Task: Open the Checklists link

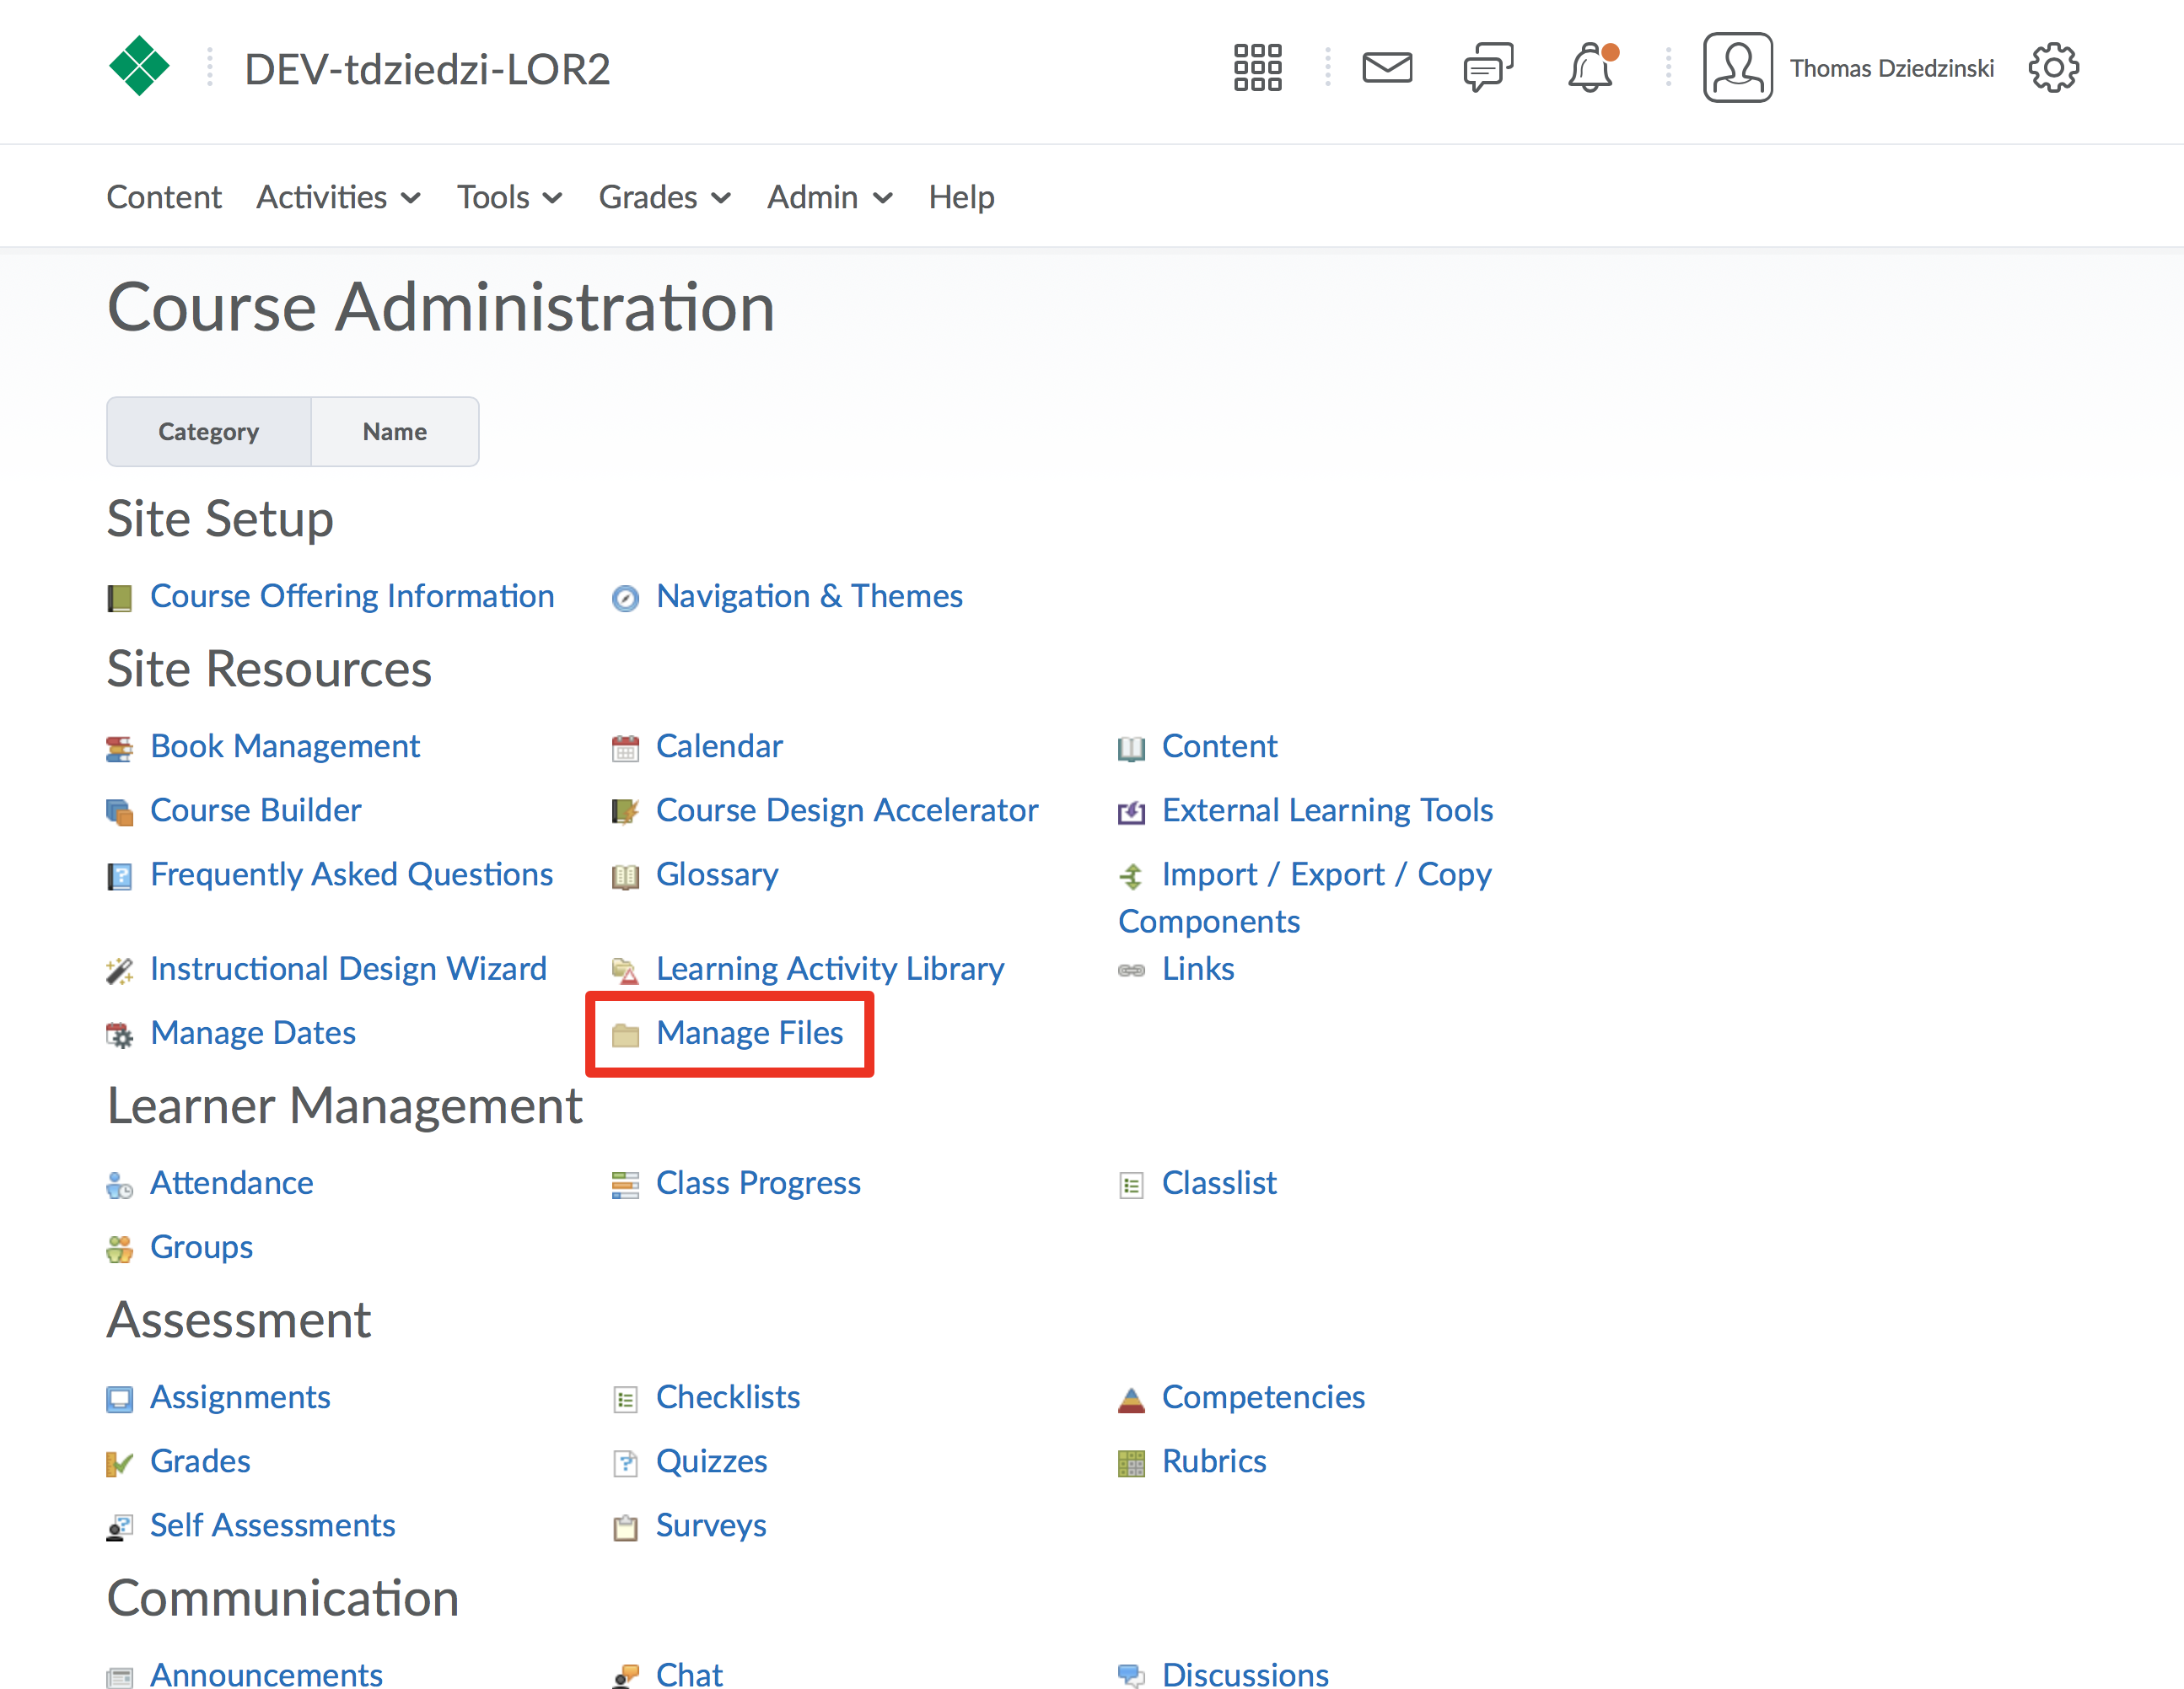Action: pos(728,1397)
